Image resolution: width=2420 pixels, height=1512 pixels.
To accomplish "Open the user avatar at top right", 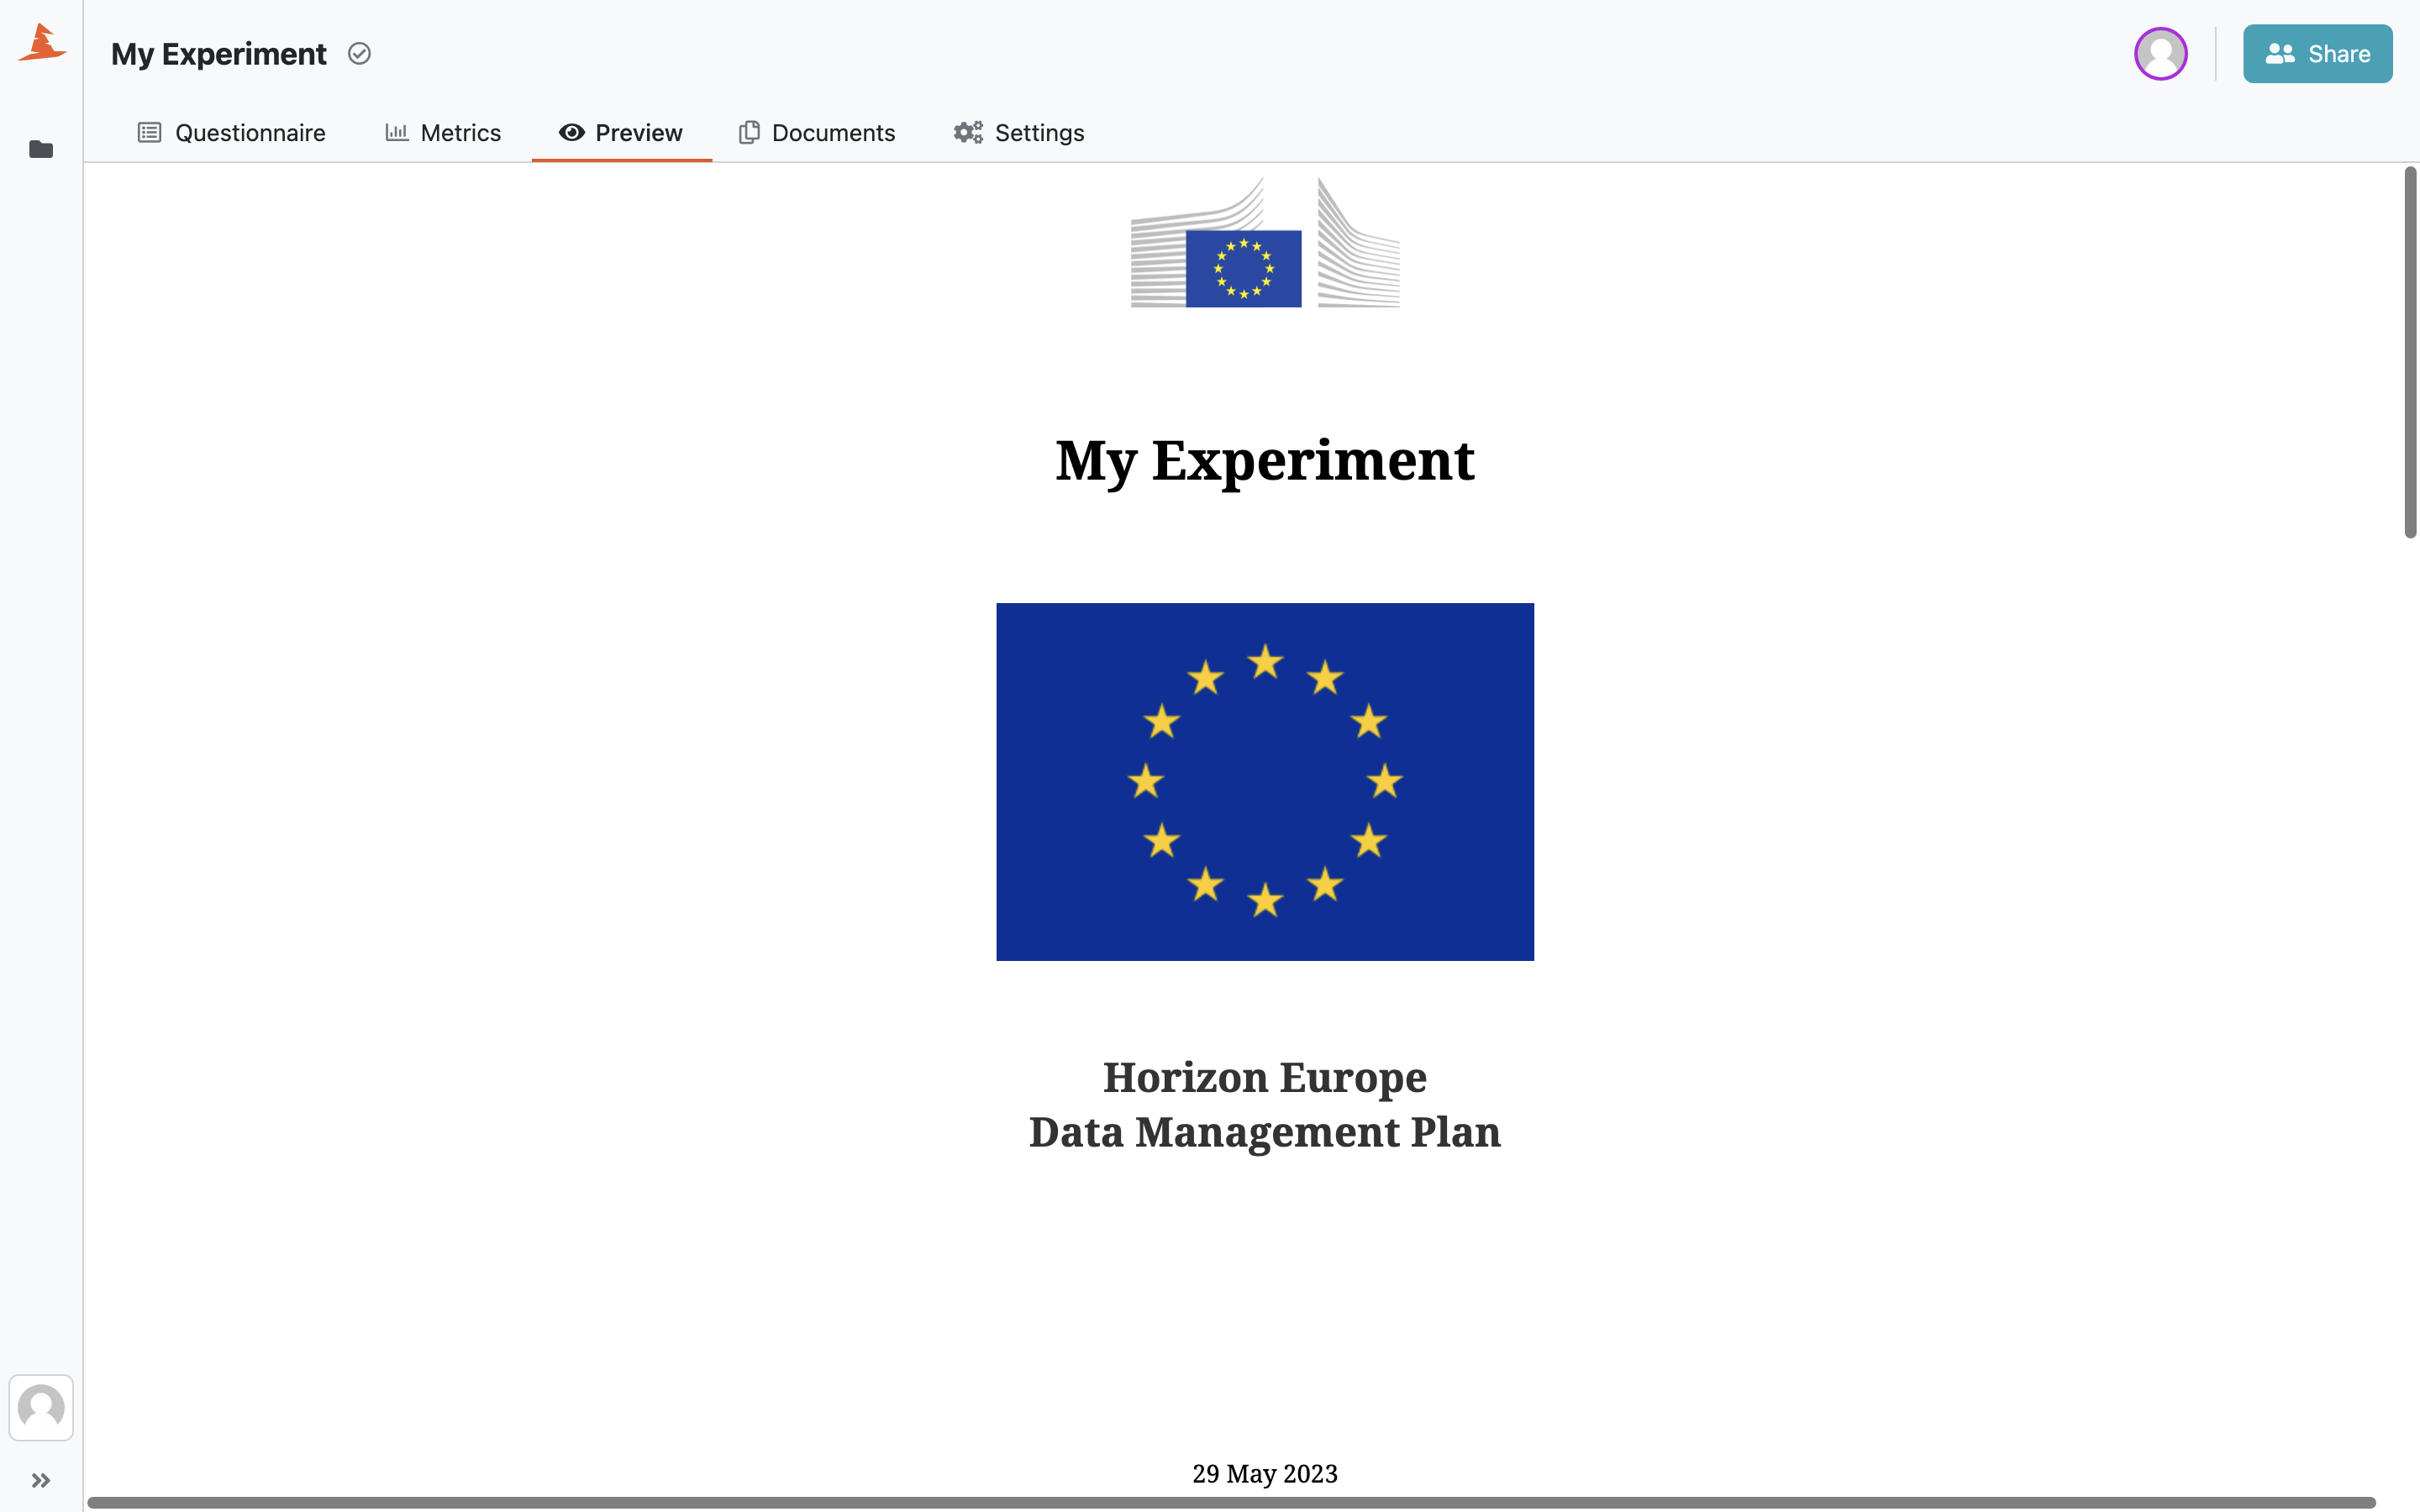I will pos(2160,54).
